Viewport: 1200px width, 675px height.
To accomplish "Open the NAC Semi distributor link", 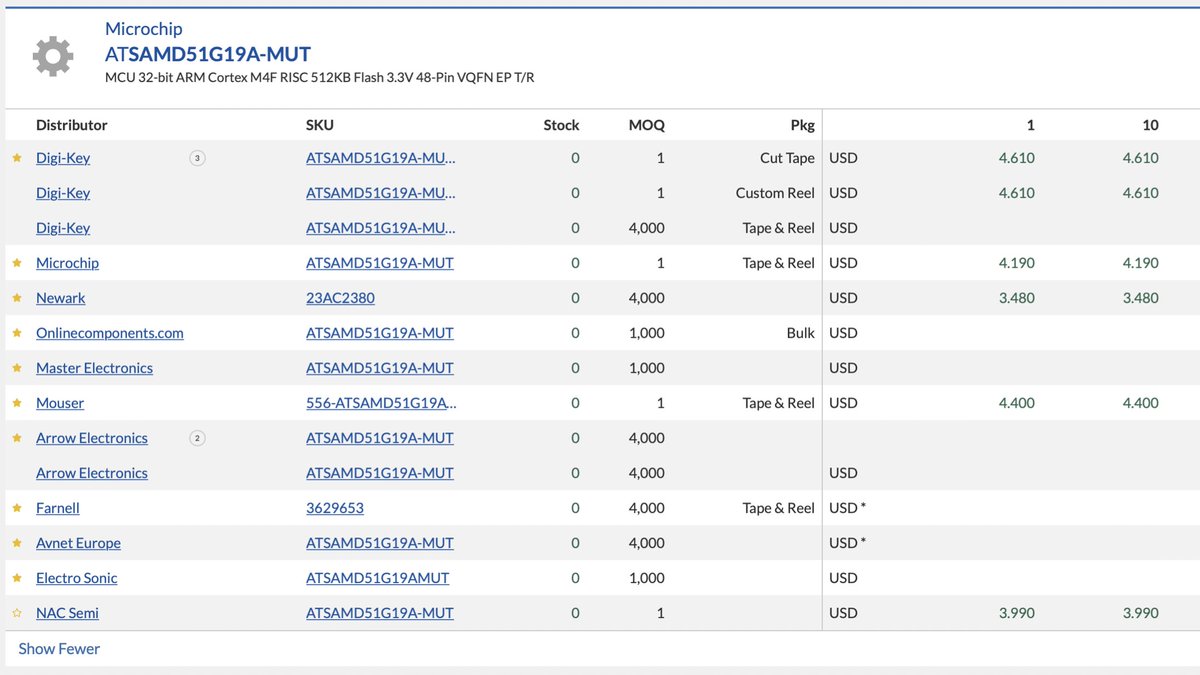I will [x=67, y=613].
